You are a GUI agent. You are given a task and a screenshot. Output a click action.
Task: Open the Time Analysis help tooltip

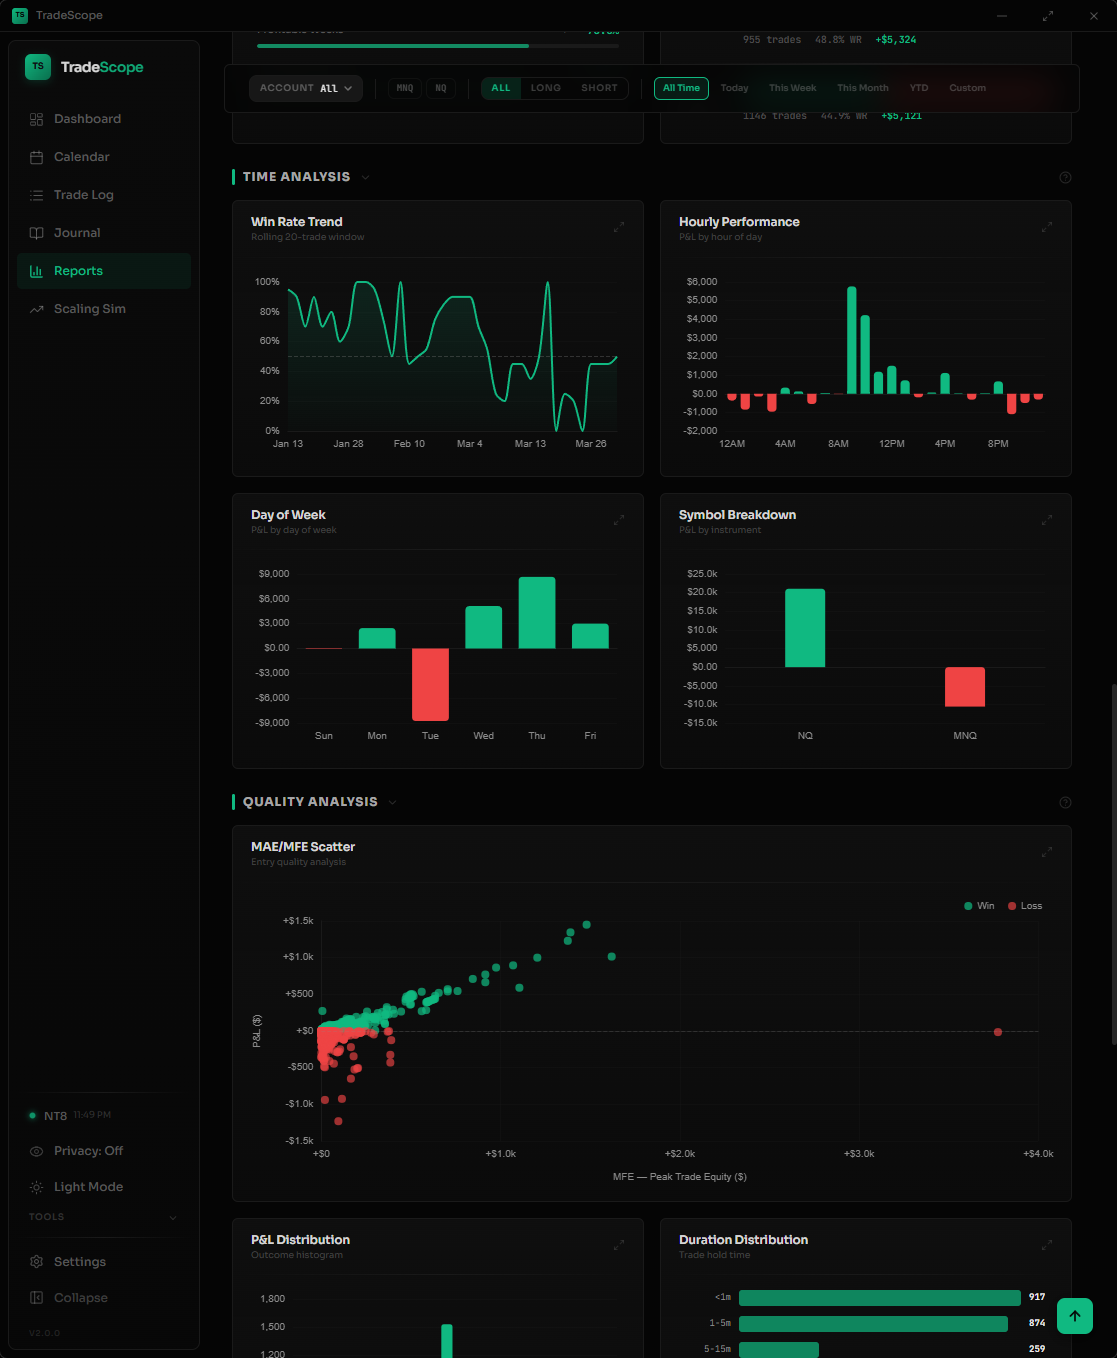tap(1065, 177)
